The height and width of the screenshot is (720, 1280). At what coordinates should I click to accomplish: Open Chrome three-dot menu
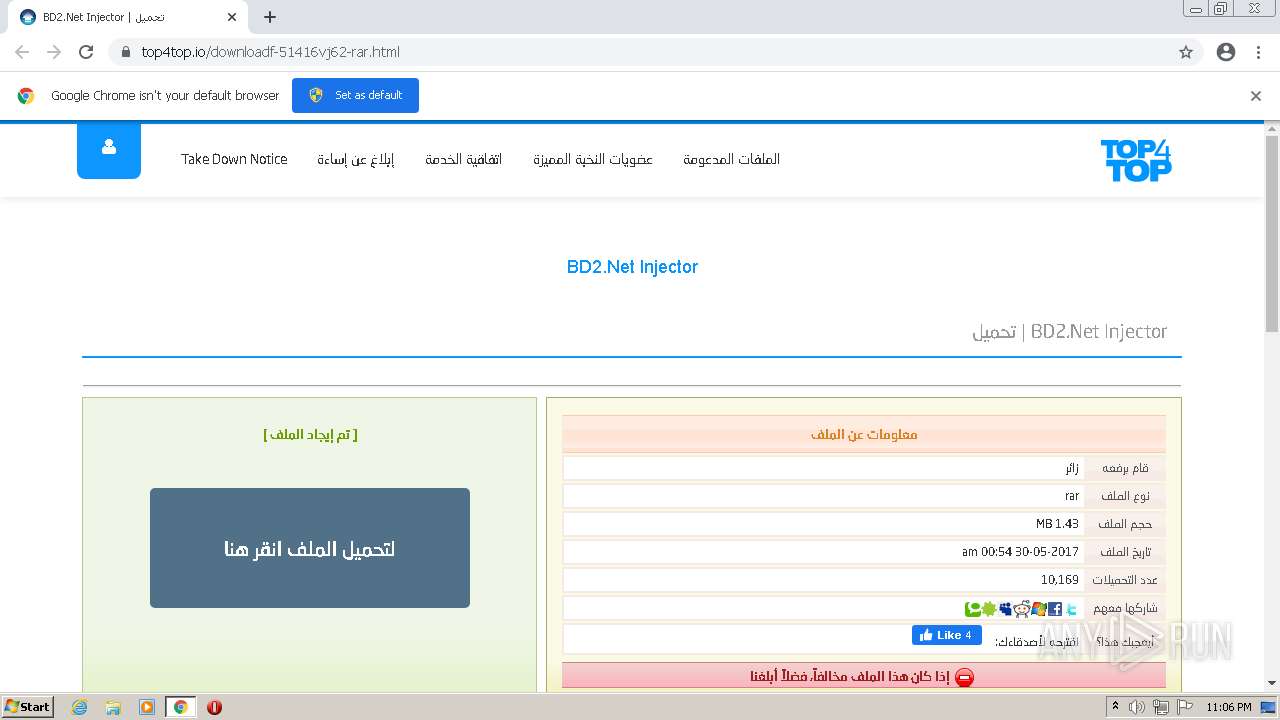[x=1258, y=52]
